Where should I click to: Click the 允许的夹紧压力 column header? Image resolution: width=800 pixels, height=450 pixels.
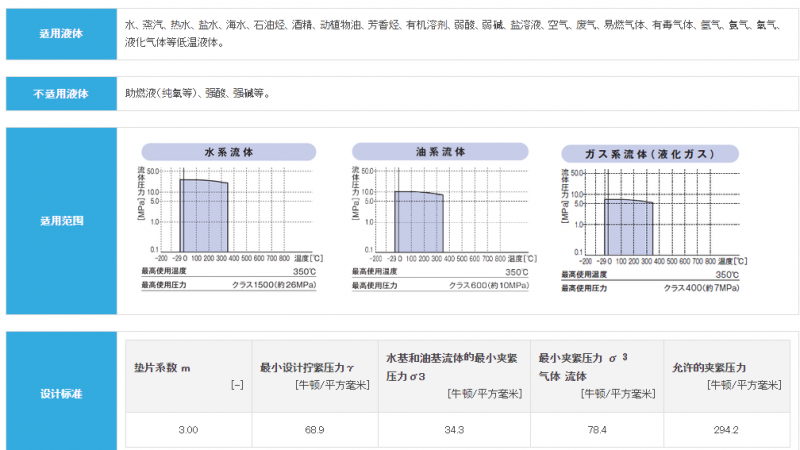(x=710, y=368)
